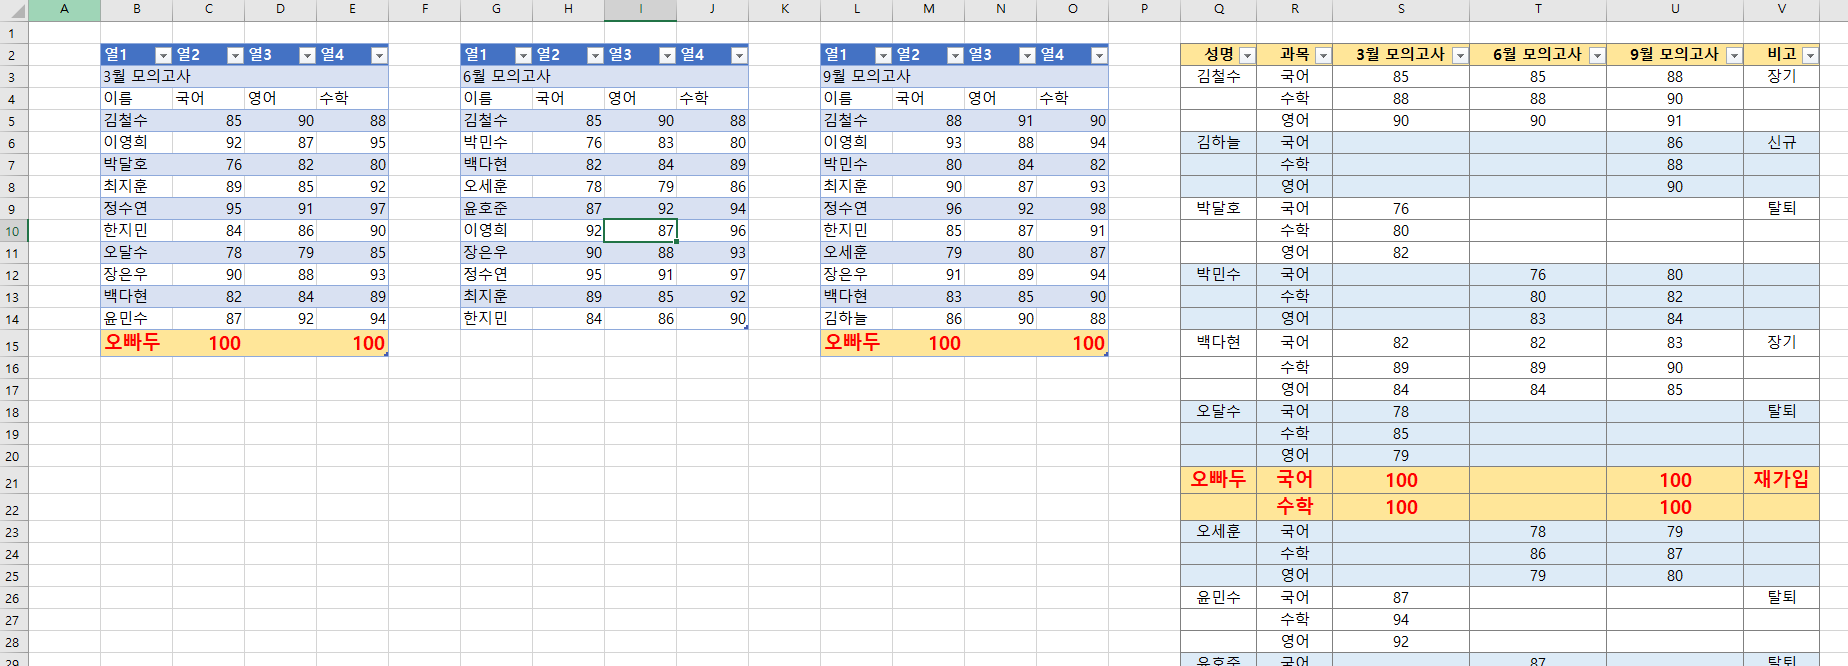Click the red 오빠두 cell in column L
Image resolution: width=1848 pixels, height=666 pixels.
851,342
